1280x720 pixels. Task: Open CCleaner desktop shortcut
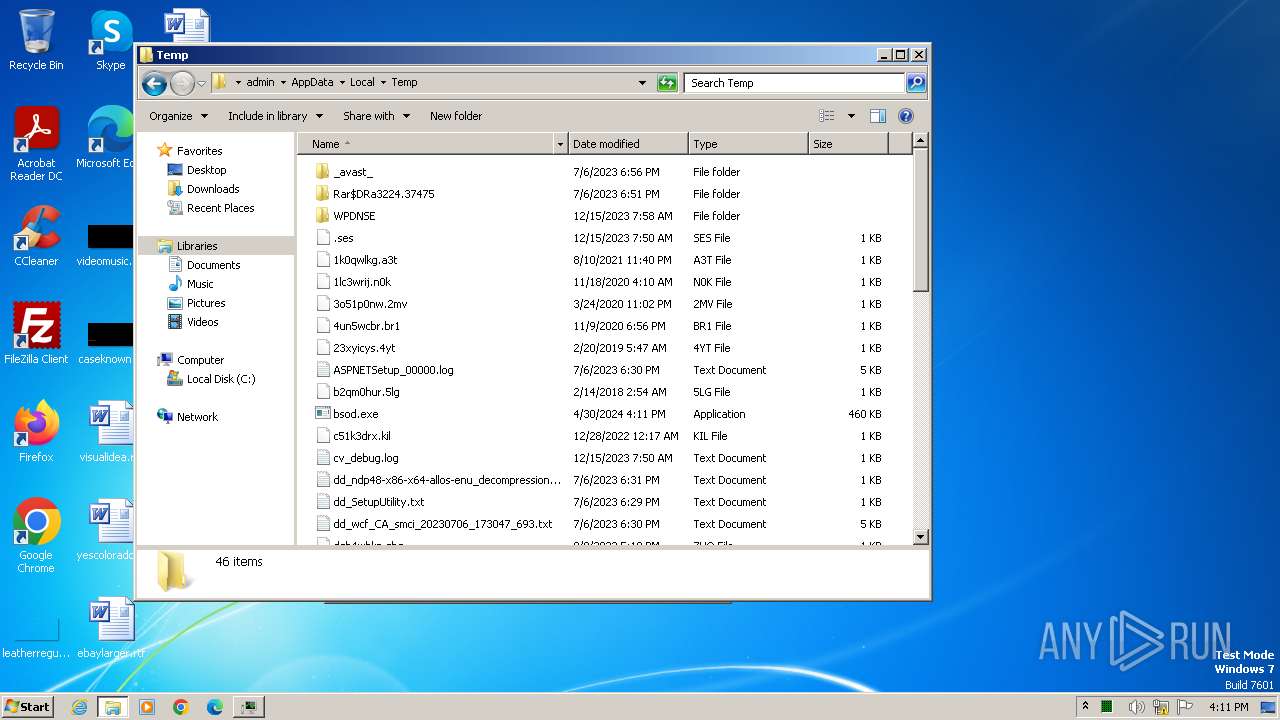coord(36,236)
